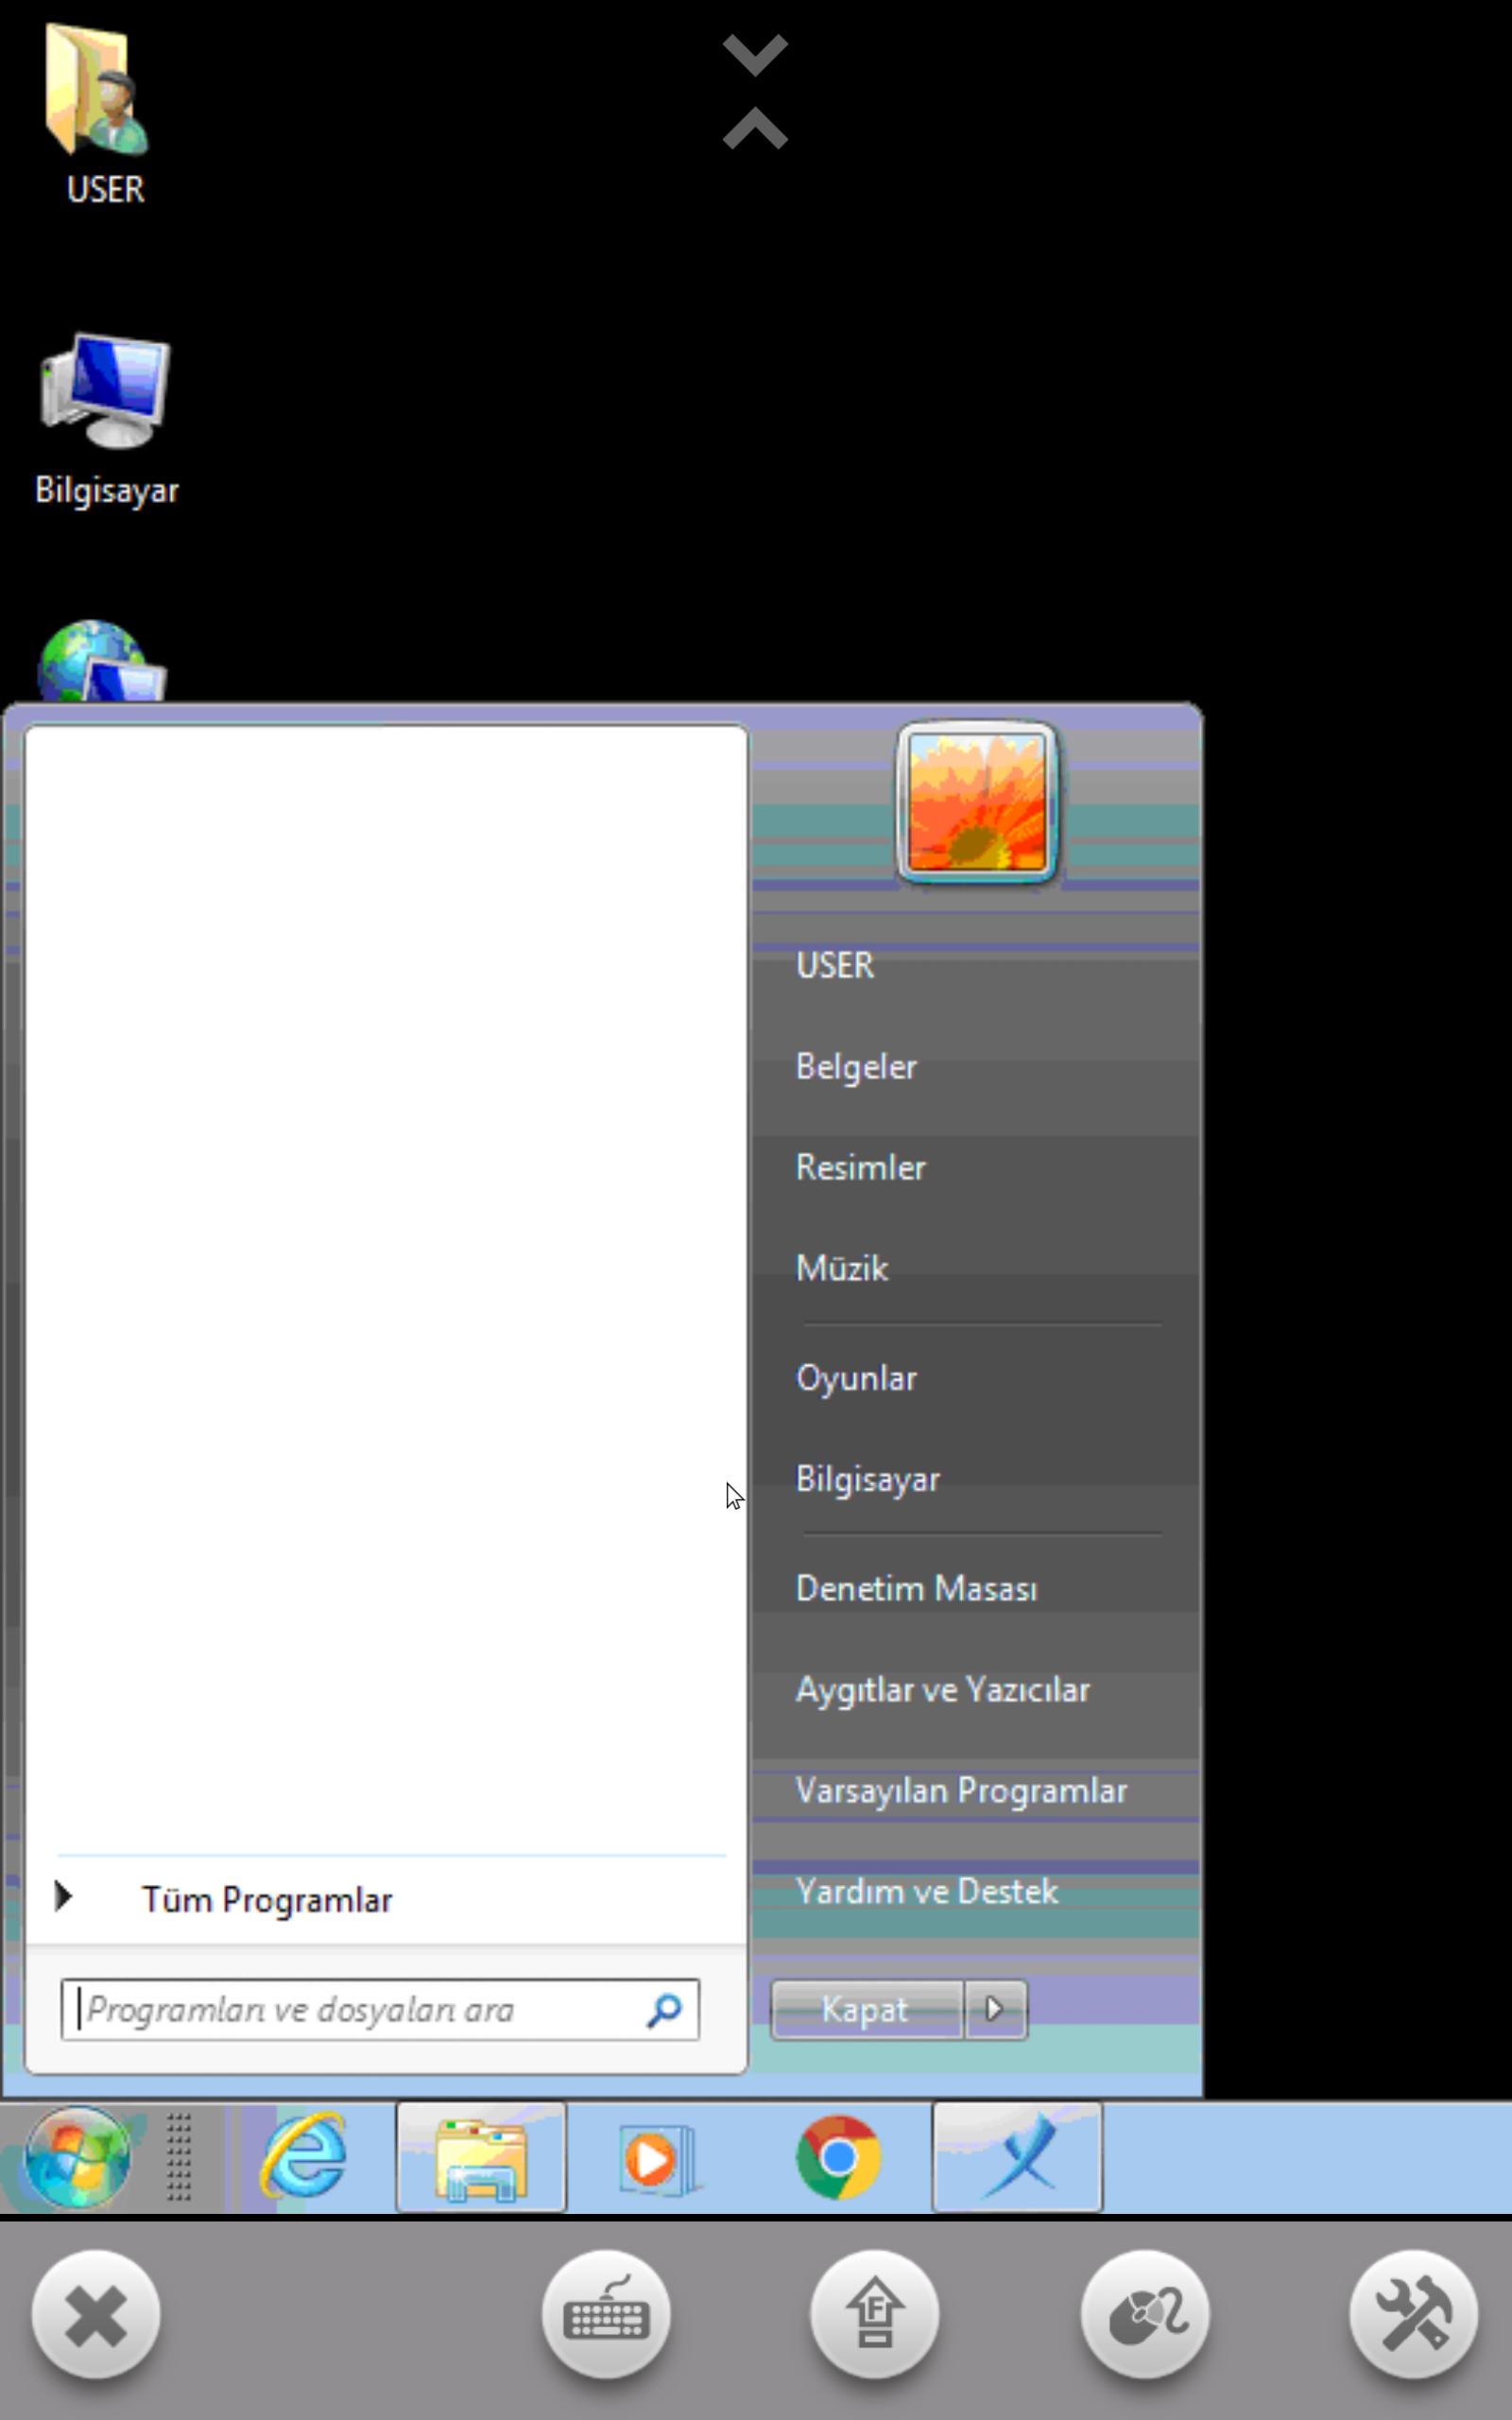1512x2420 pixels.
Task: Click the search magnifier icon
Action: (x=664, y=2010)
